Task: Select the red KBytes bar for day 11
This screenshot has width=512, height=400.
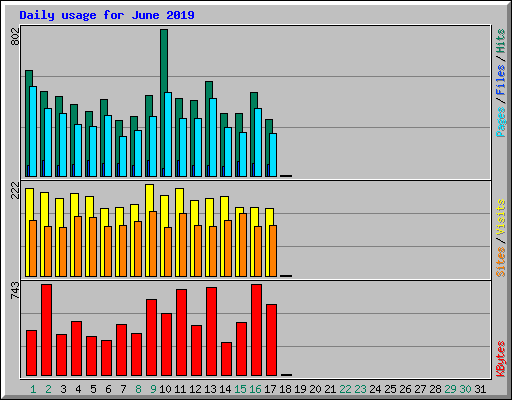Action: [181, 333]
